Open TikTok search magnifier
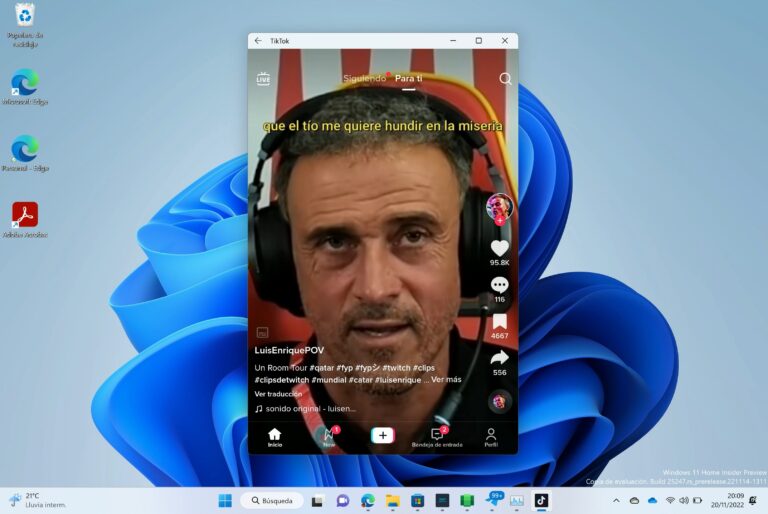768x514 pixels. tap(505, 79)
